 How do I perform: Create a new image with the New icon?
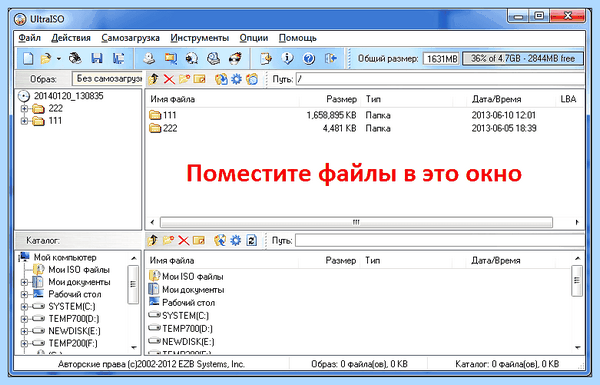click(x=28, y=59)
